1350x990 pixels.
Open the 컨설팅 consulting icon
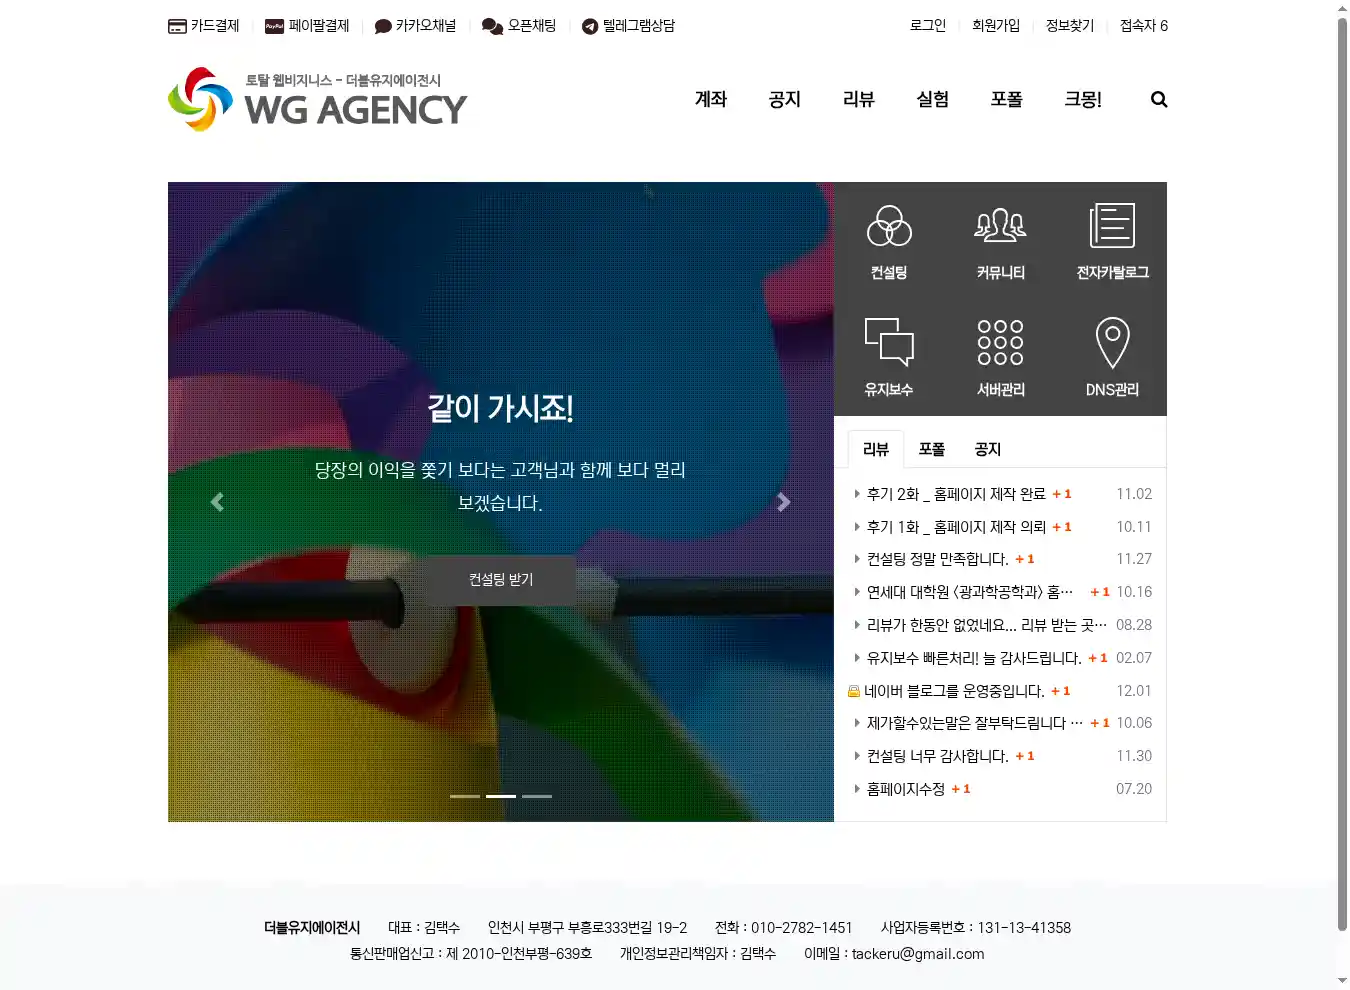[889, 227]
